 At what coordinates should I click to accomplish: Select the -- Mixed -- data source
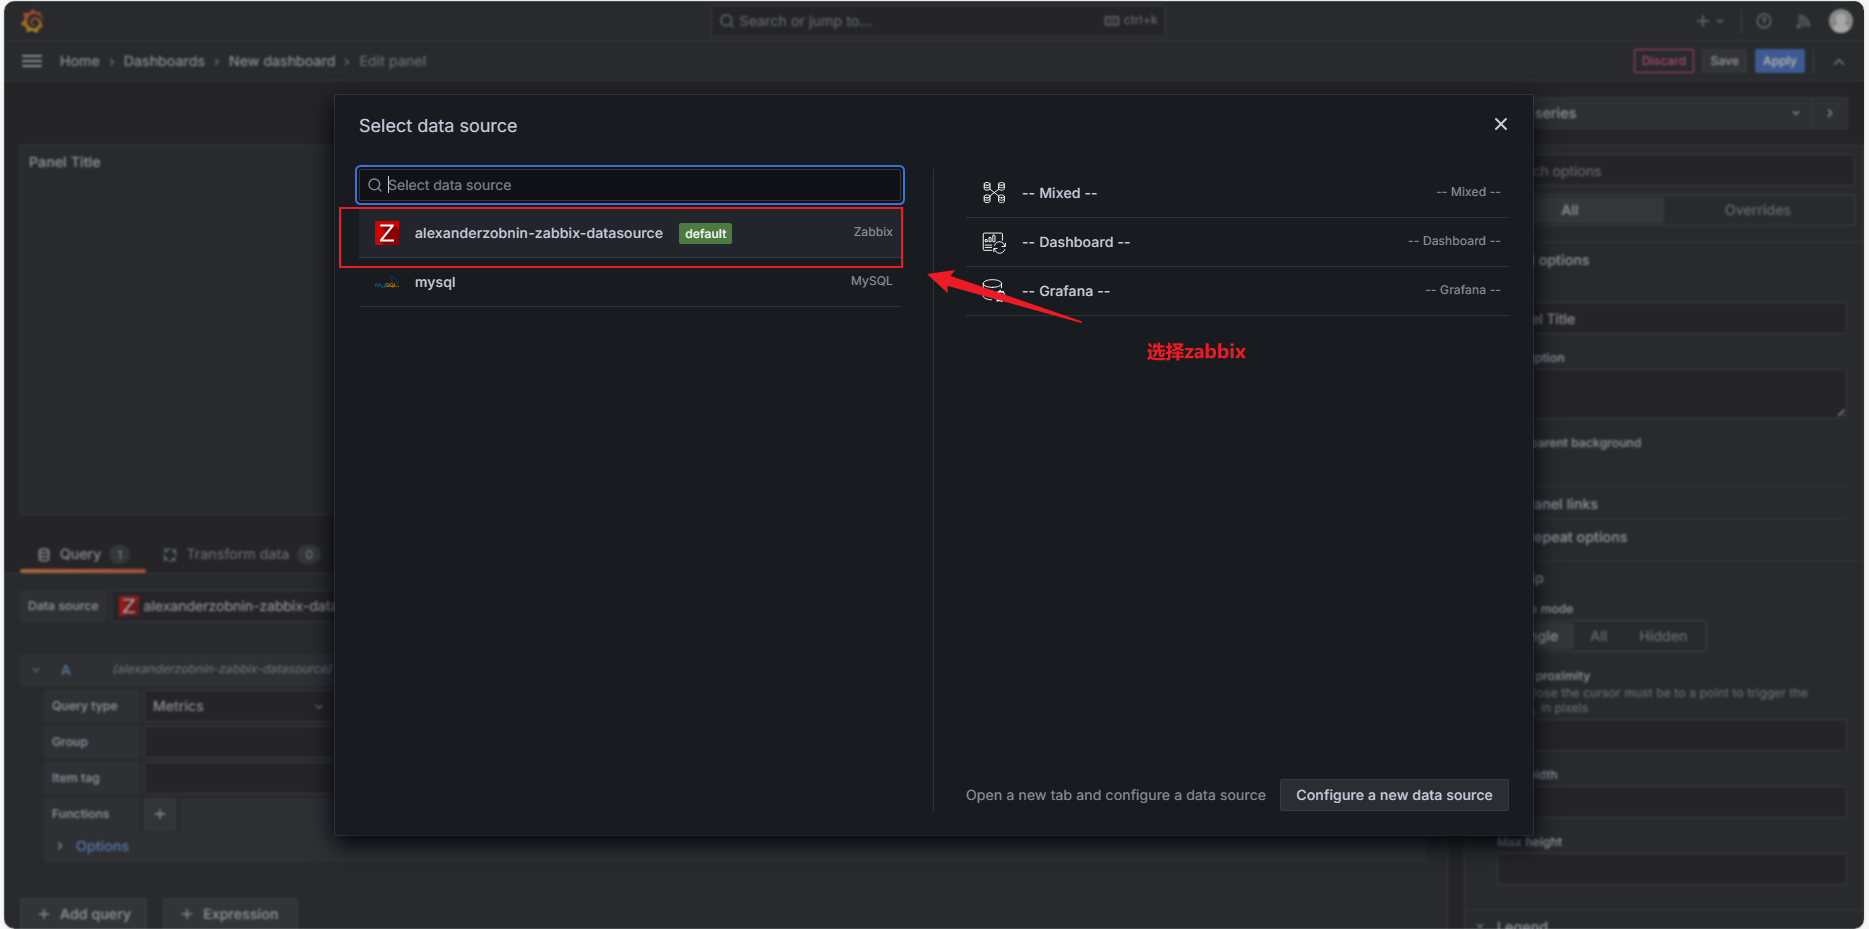point(1237,193)
